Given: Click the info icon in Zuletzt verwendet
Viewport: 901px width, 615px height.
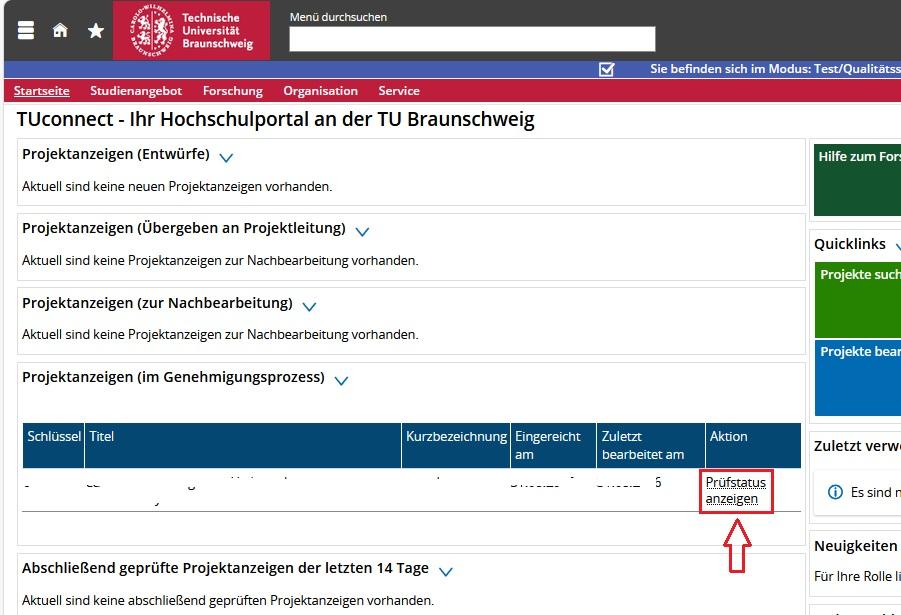Looking at the screenshot, I should 835,492.
